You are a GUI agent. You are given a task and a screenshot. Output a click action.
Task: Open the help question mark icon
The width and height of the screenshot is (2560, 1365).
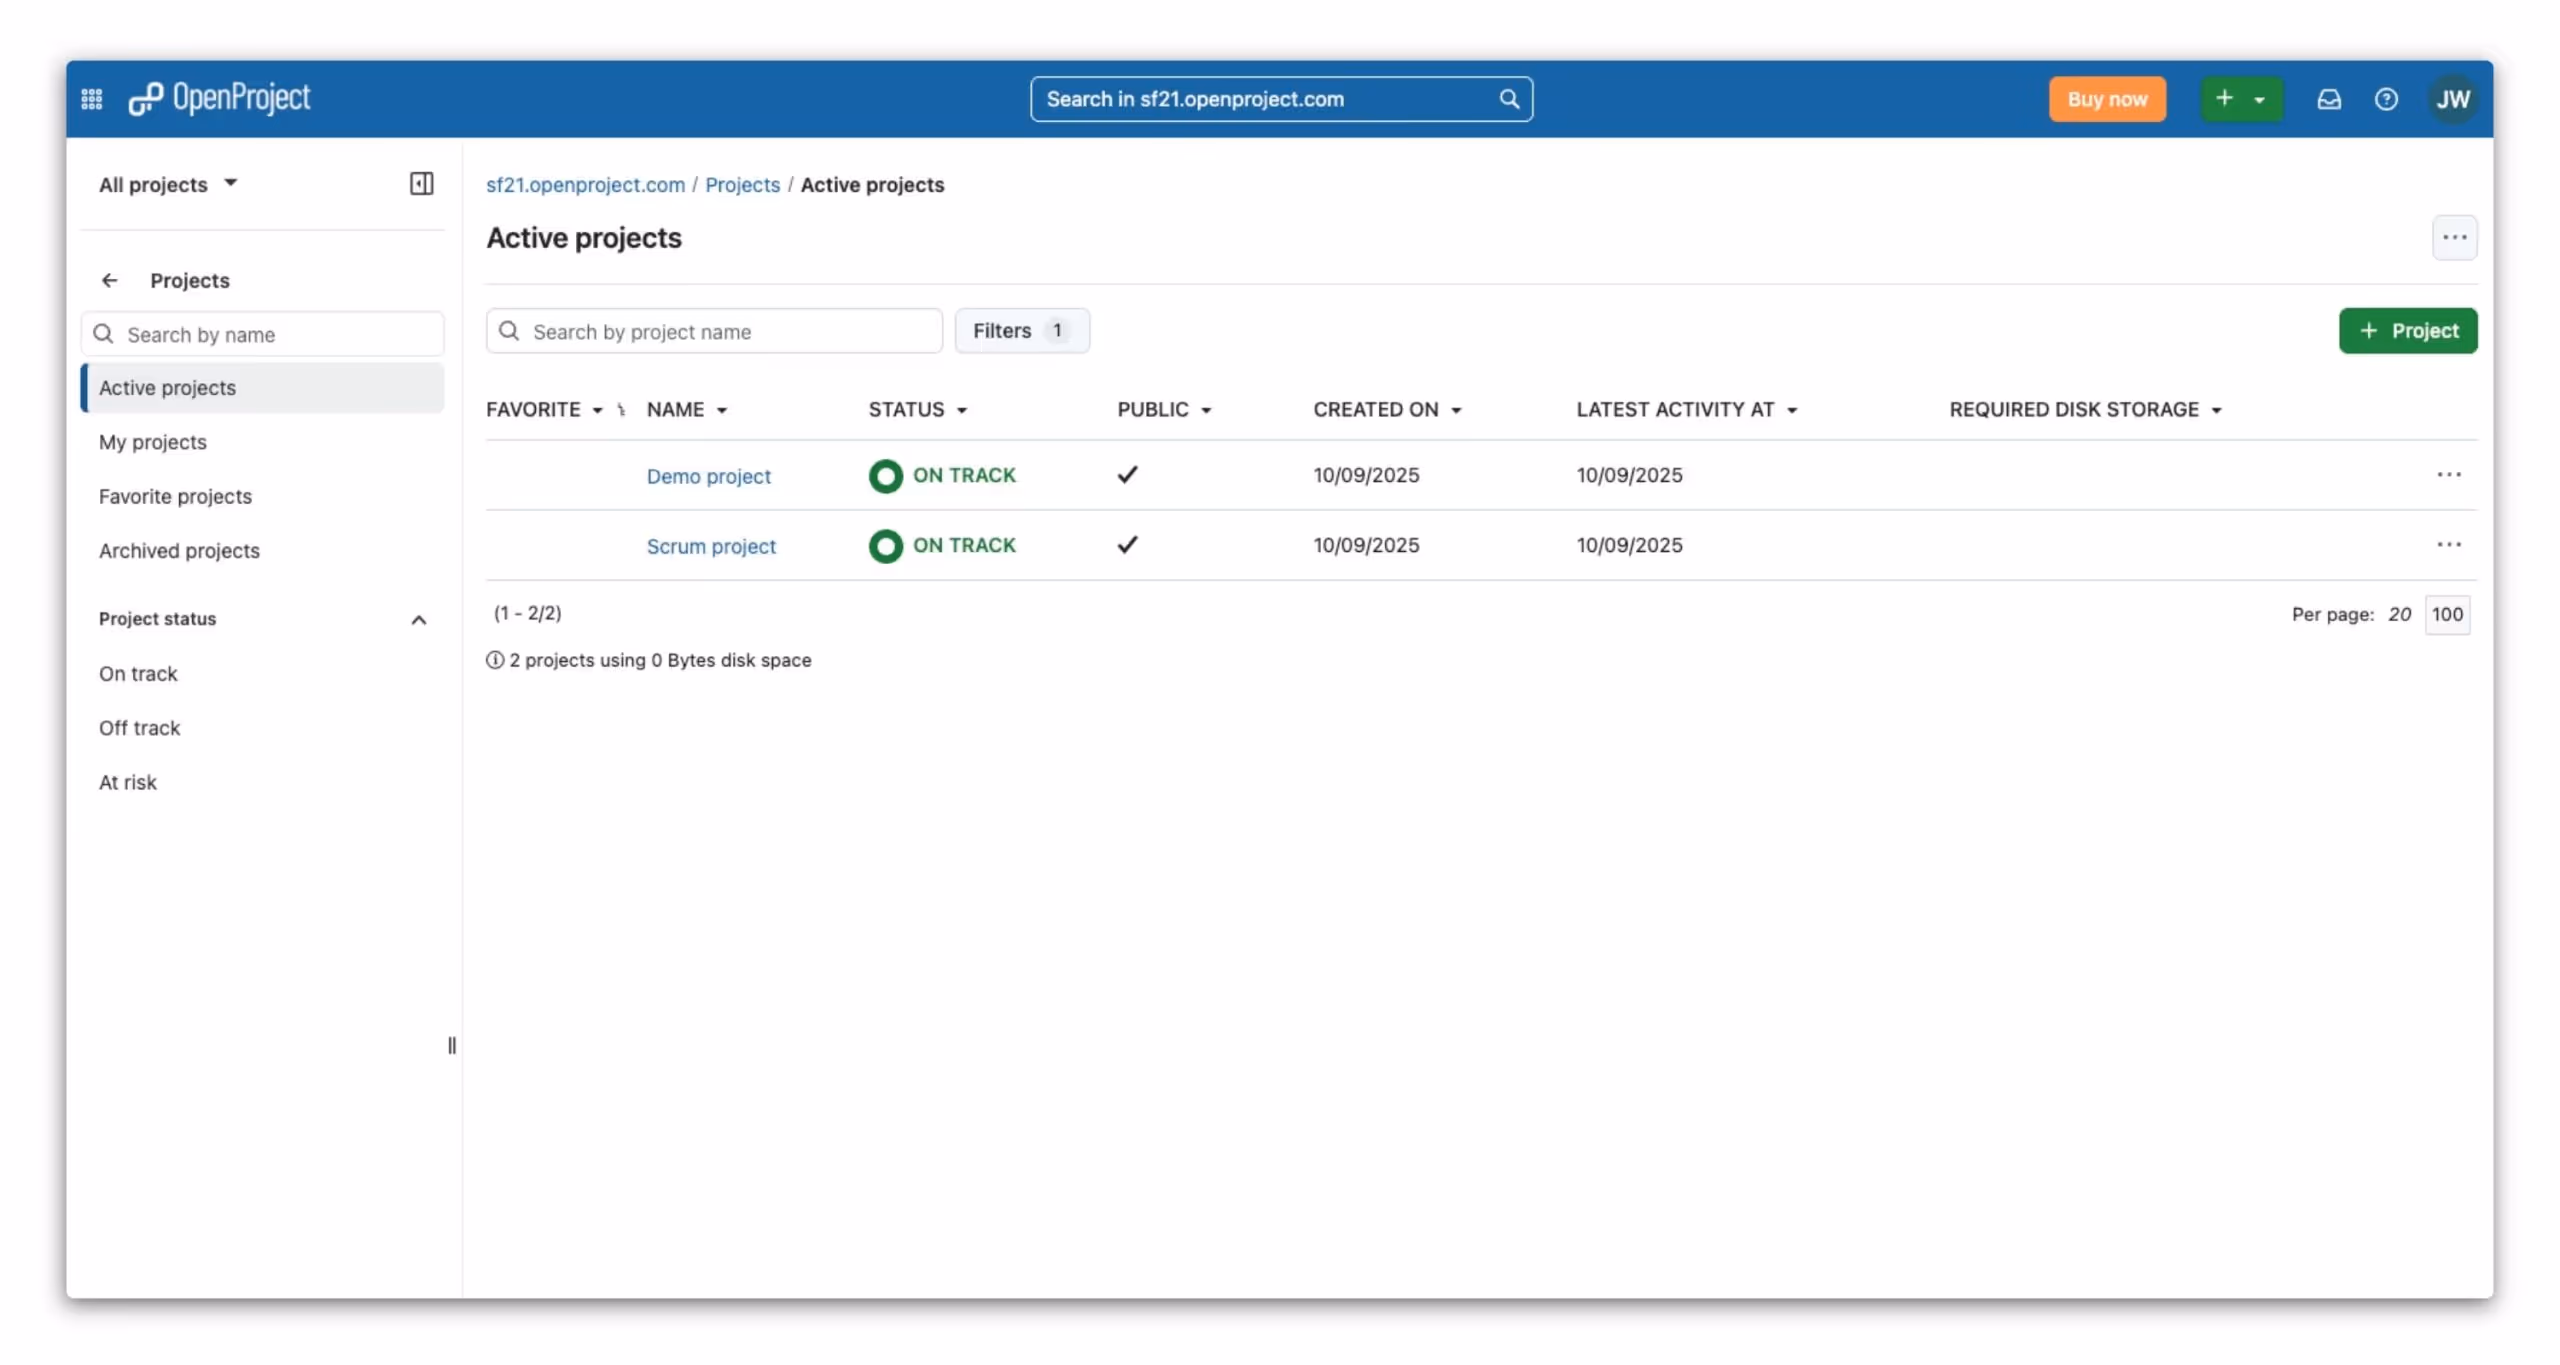pos(2386,99)
